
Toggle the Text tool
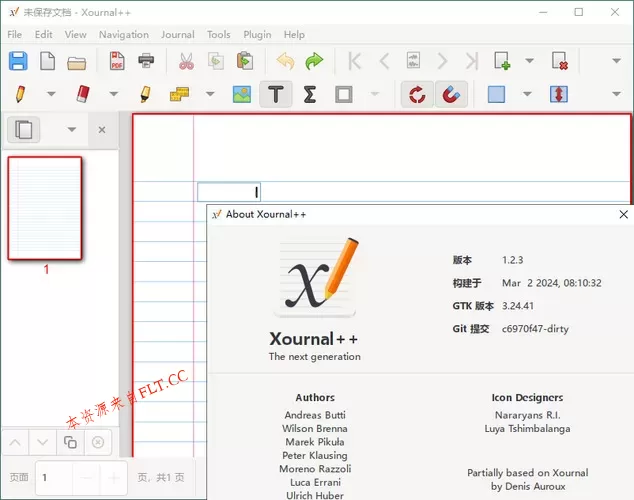tap(276, 94)
